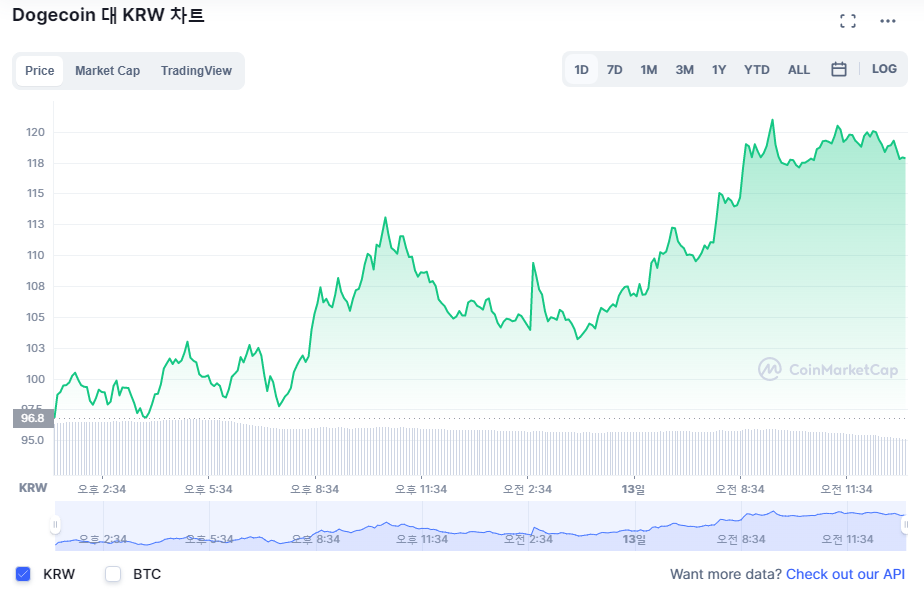Select the Price tab
The width and height of the screenshot is (924, 596).
pyautogui.click(x=39, y=71)
